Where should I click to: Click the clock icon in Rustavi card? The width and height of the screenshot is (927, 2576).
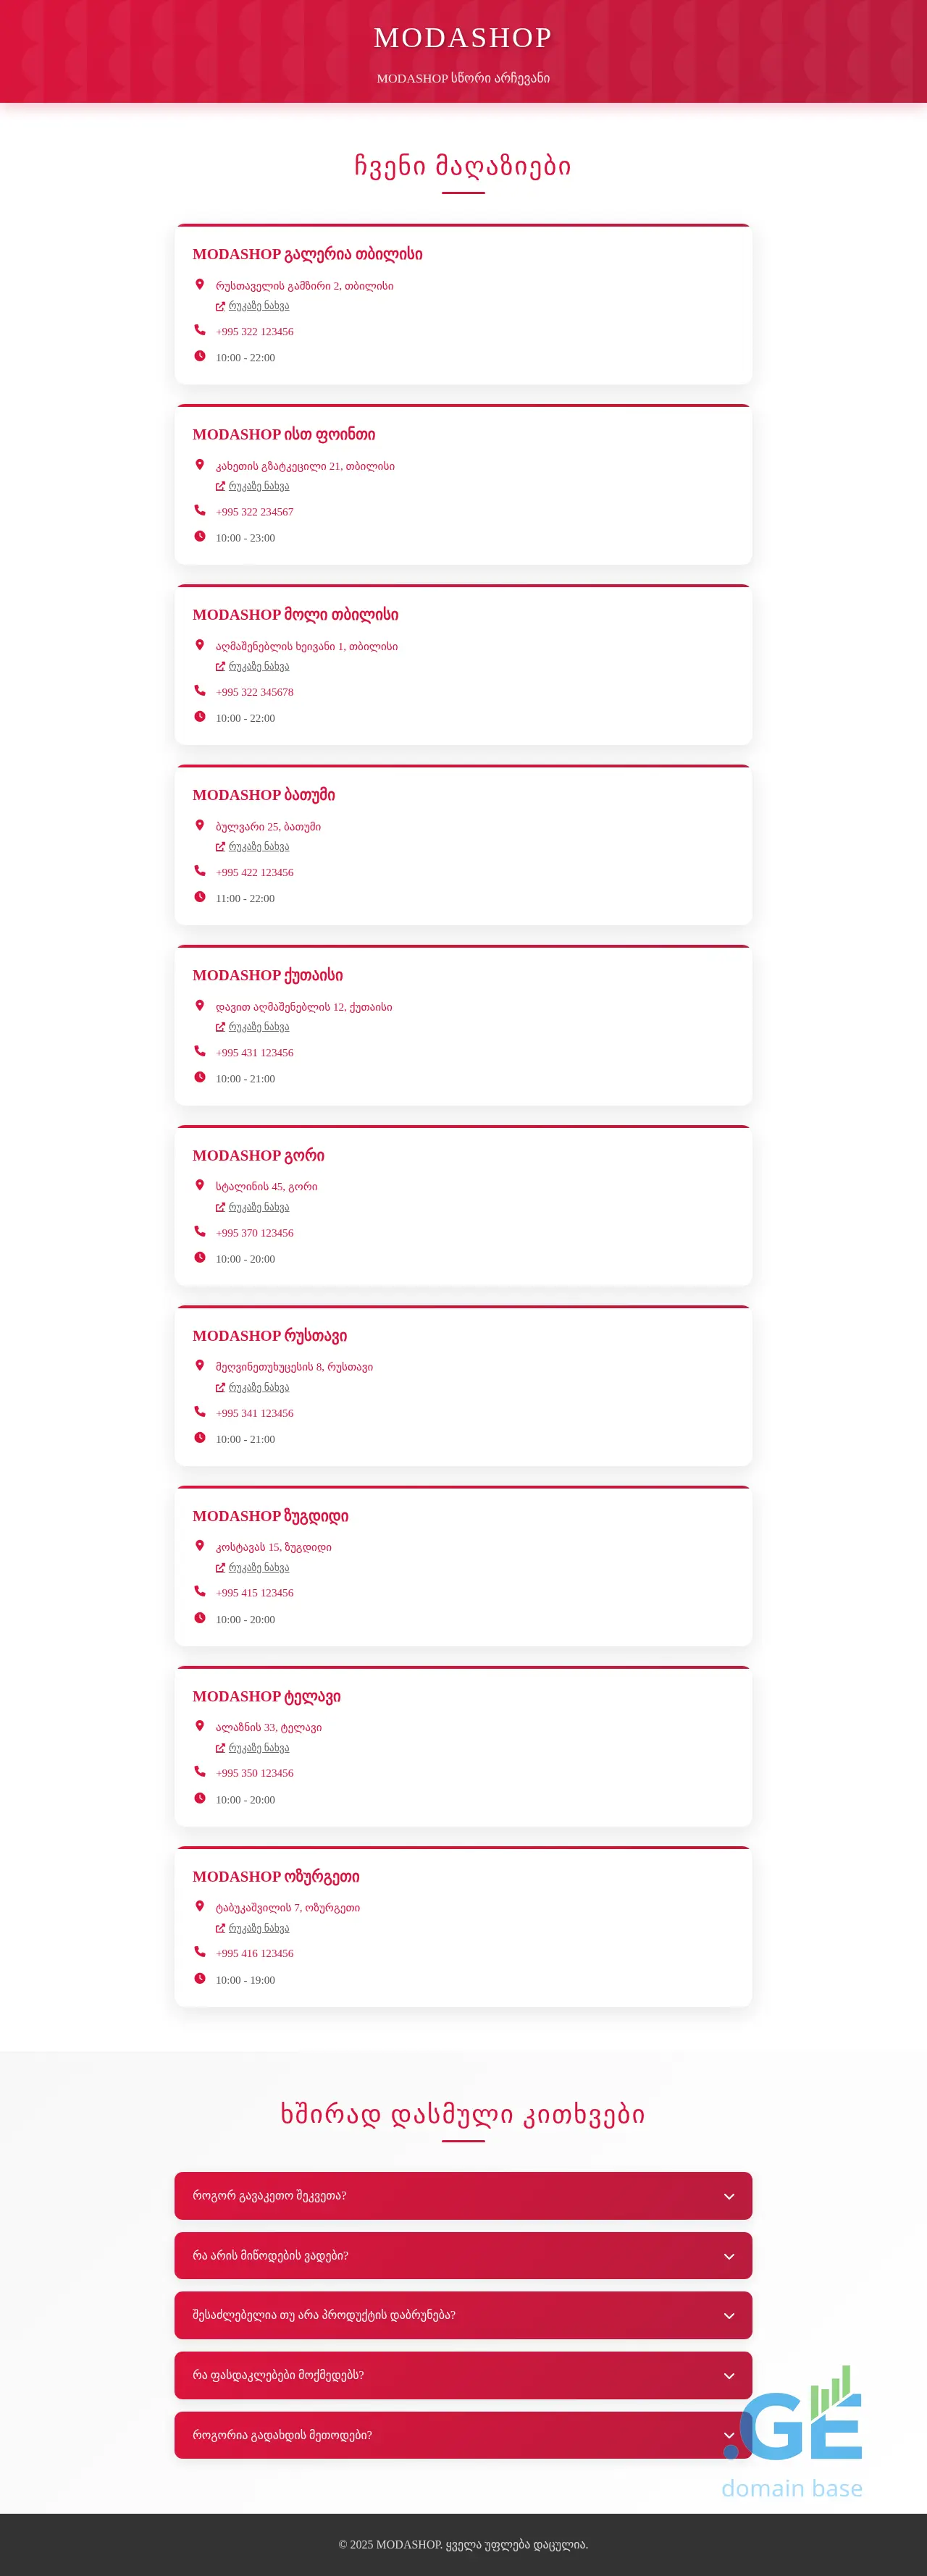coord(200,1437)
